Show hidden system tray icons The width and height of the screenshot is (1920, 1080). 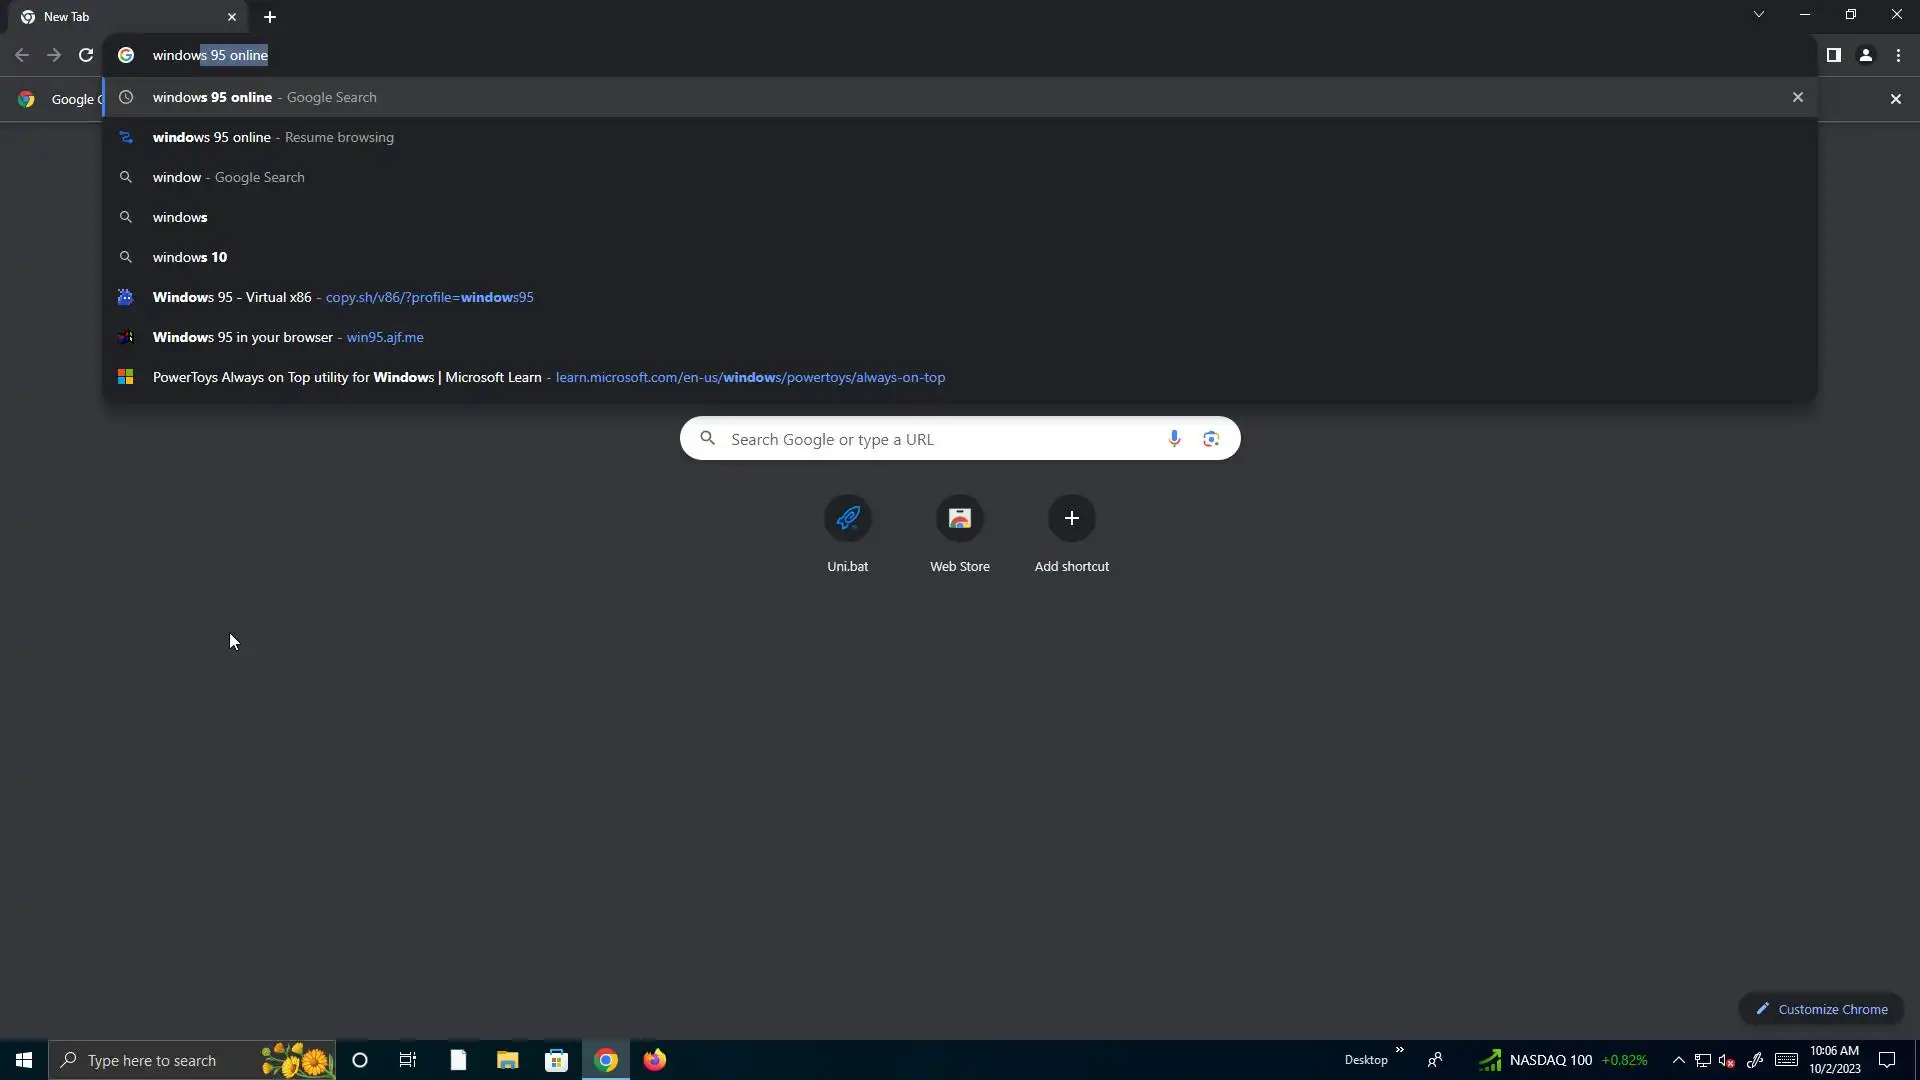pyautogui.click(x=1678, y=1060)
